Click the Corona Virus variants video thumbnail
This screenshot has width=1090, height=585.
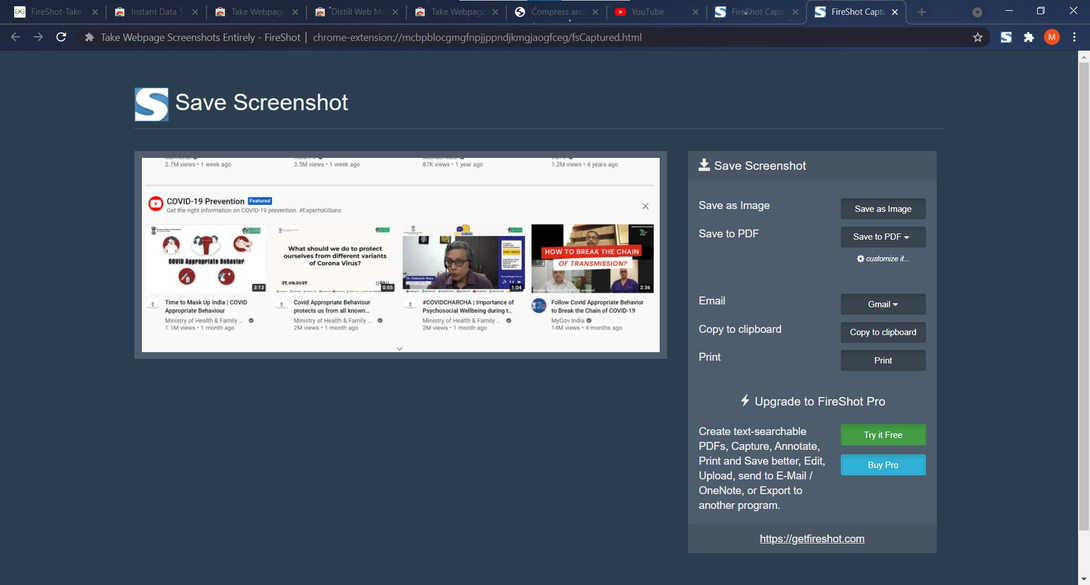pos(335,258)
